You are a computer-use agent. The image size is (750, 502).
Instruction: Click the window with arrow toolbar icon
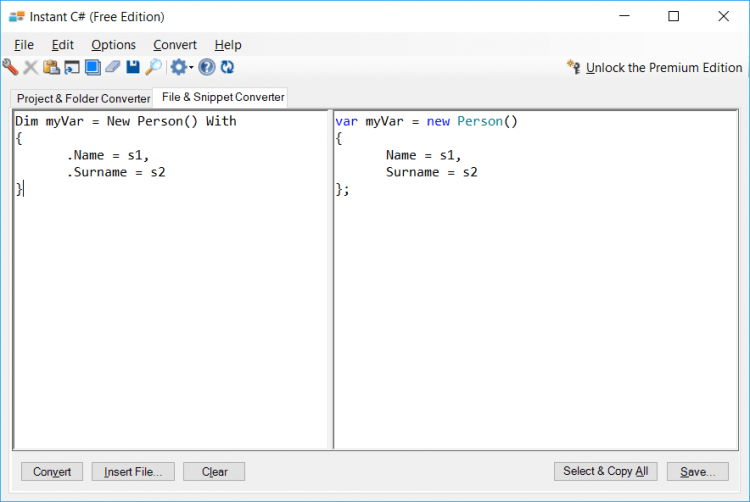pyautogui.click(x=71, y=67)
